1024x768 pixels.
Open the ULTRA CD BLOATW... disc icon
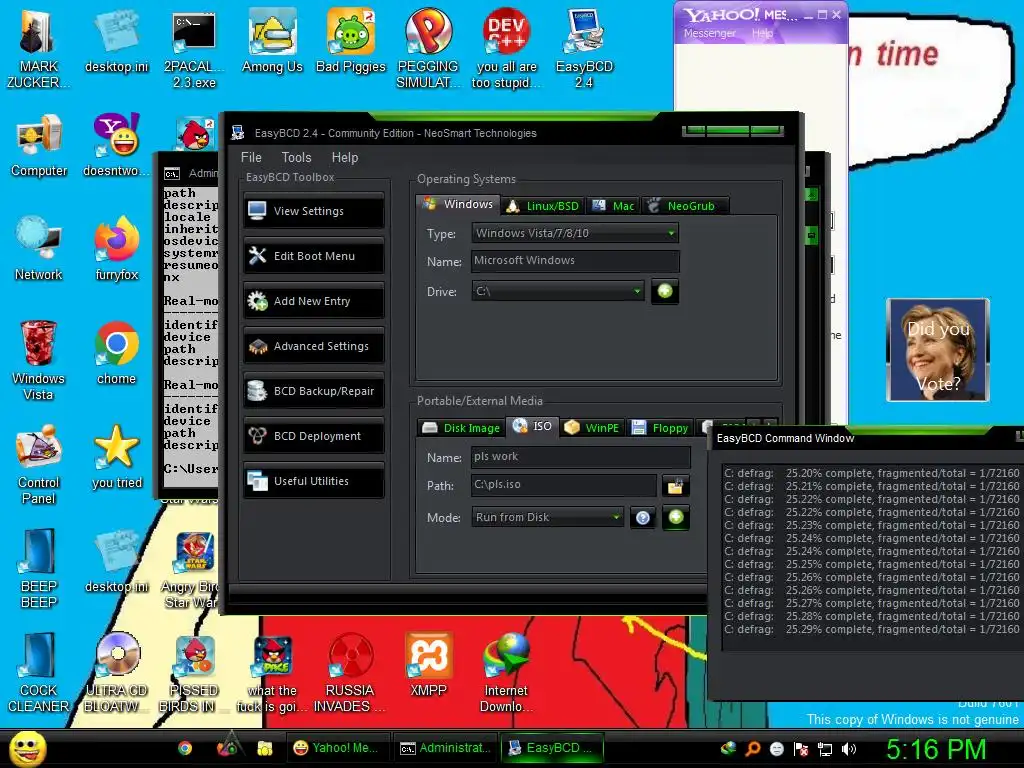pyautogui.click(x=116, y=673)
